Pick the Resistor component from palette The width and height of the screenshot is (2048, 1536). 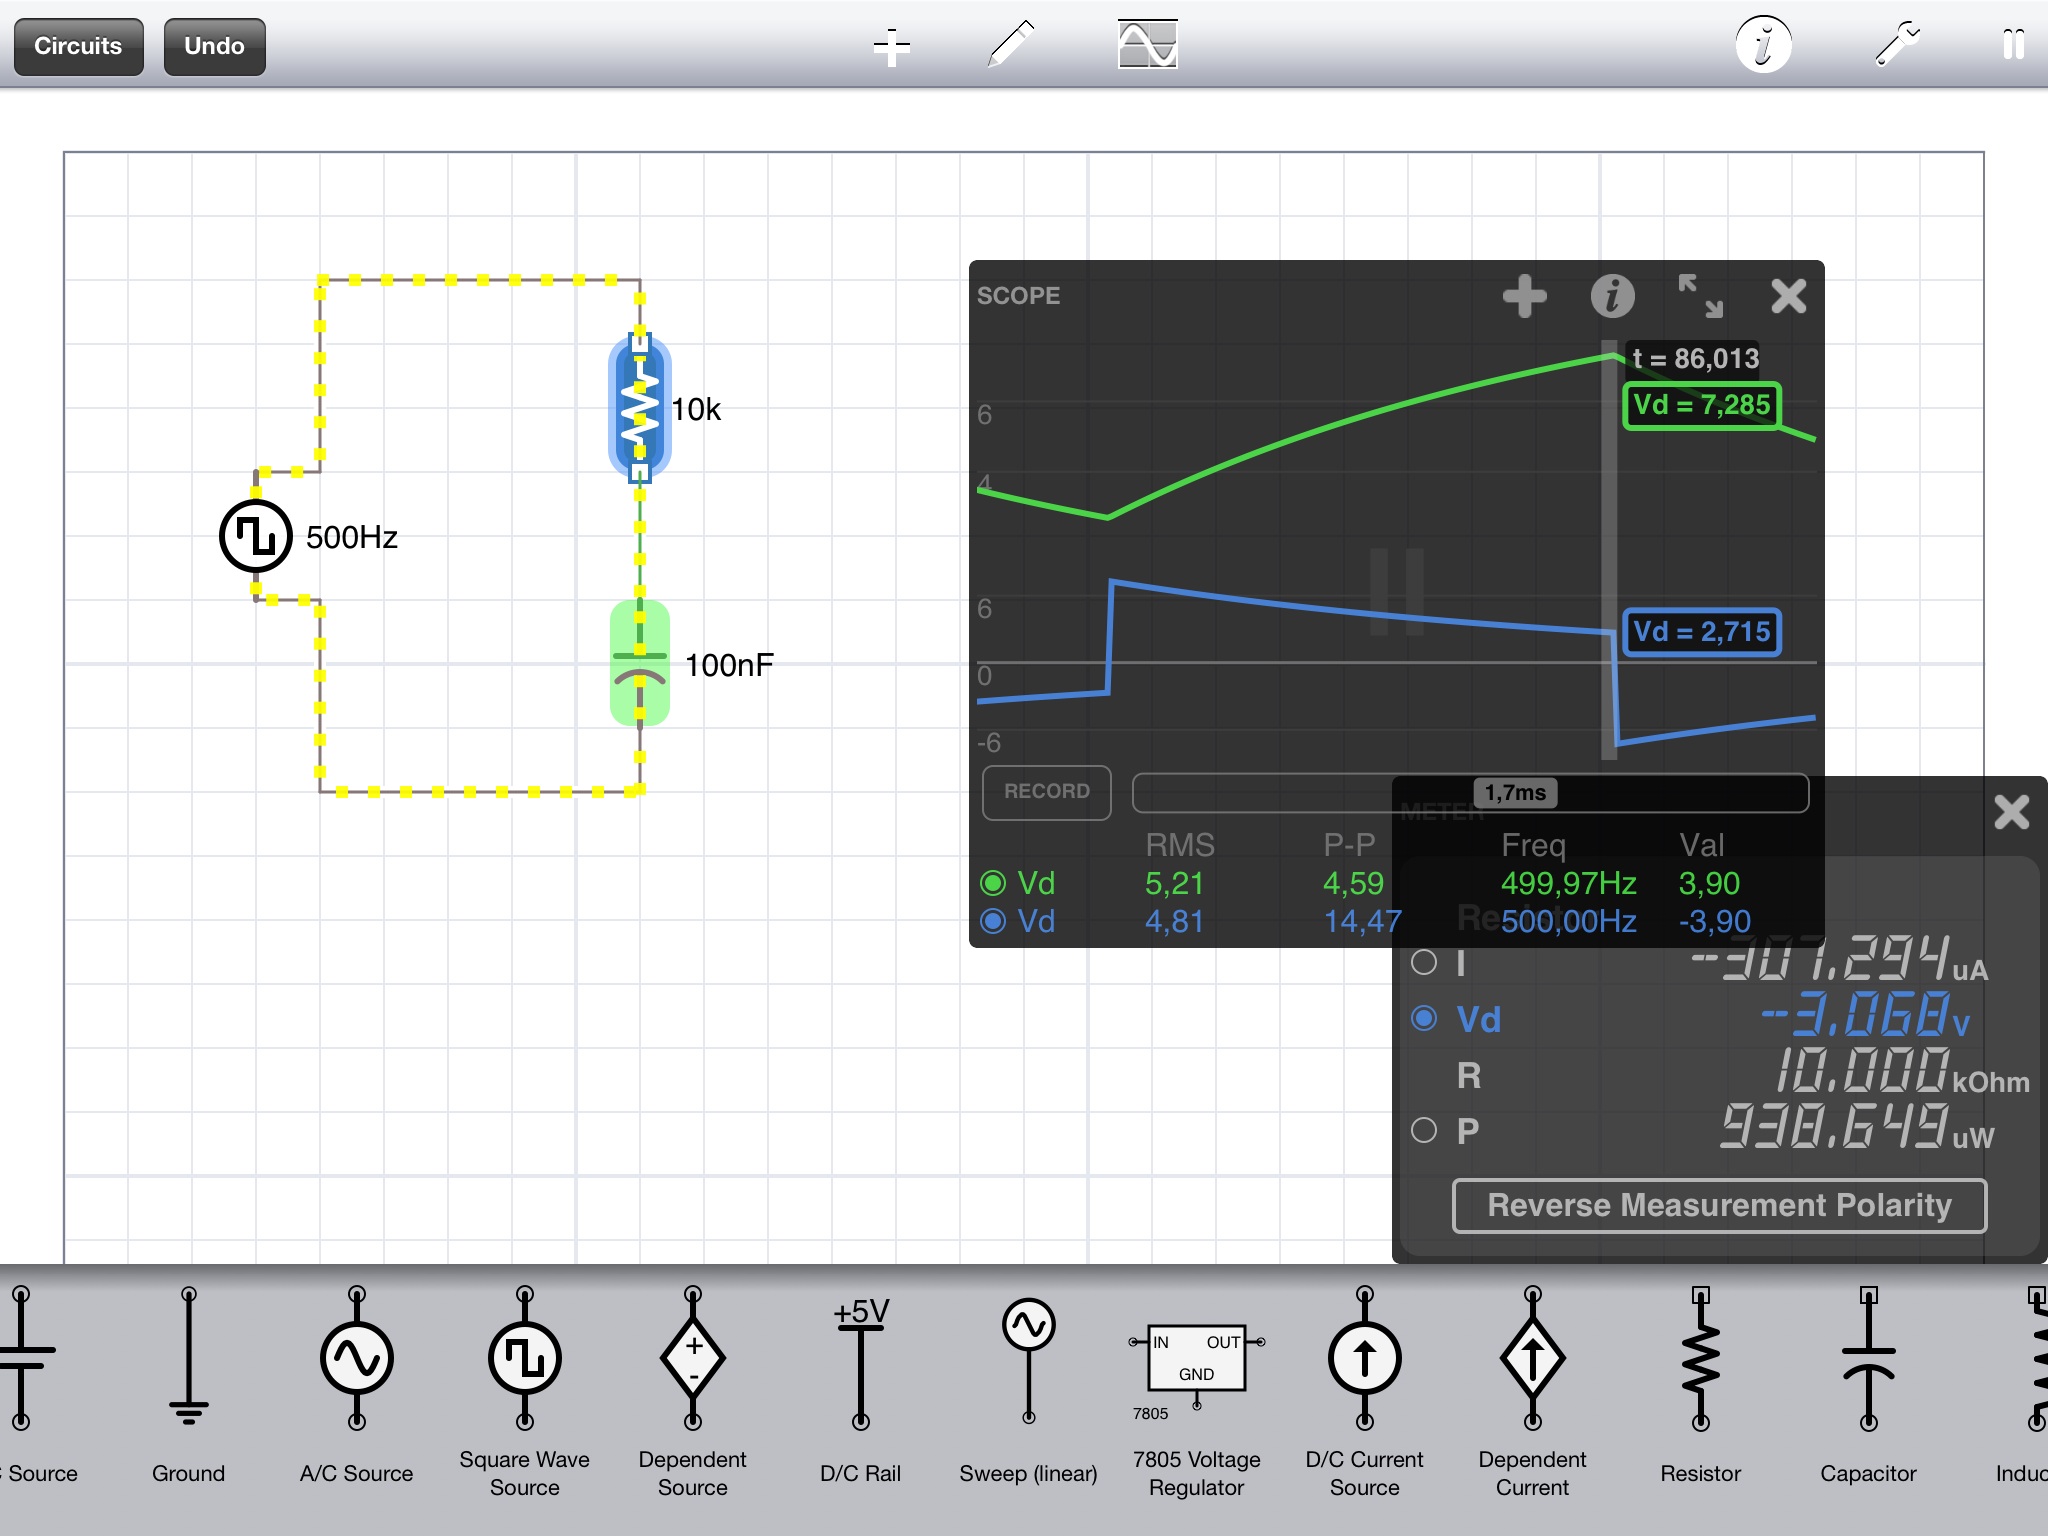point(1700,1388)
